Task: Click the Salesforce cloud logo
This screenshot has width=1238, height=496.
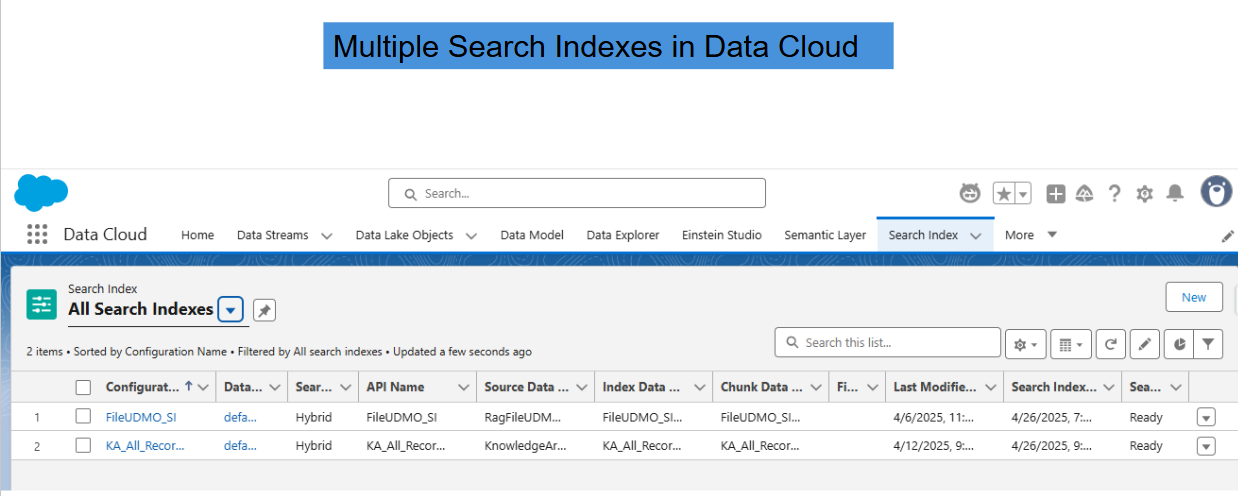Action: point(41,192)
